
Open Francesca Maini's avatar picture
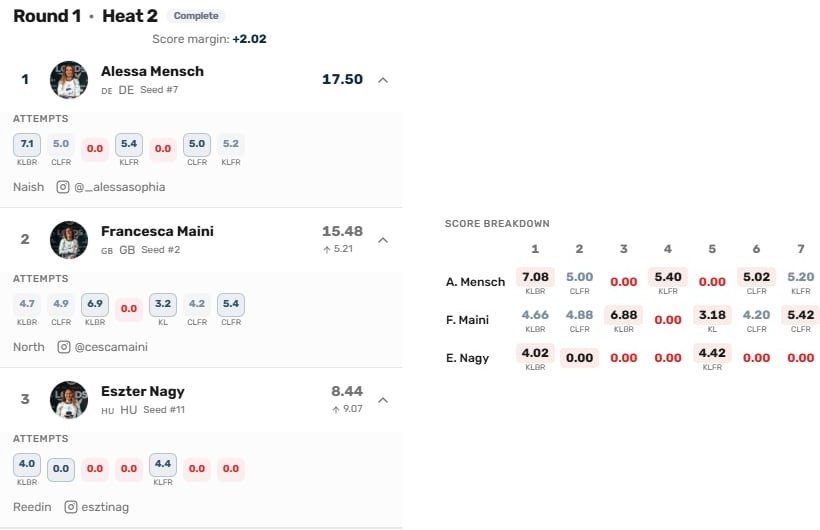point(69,240)
